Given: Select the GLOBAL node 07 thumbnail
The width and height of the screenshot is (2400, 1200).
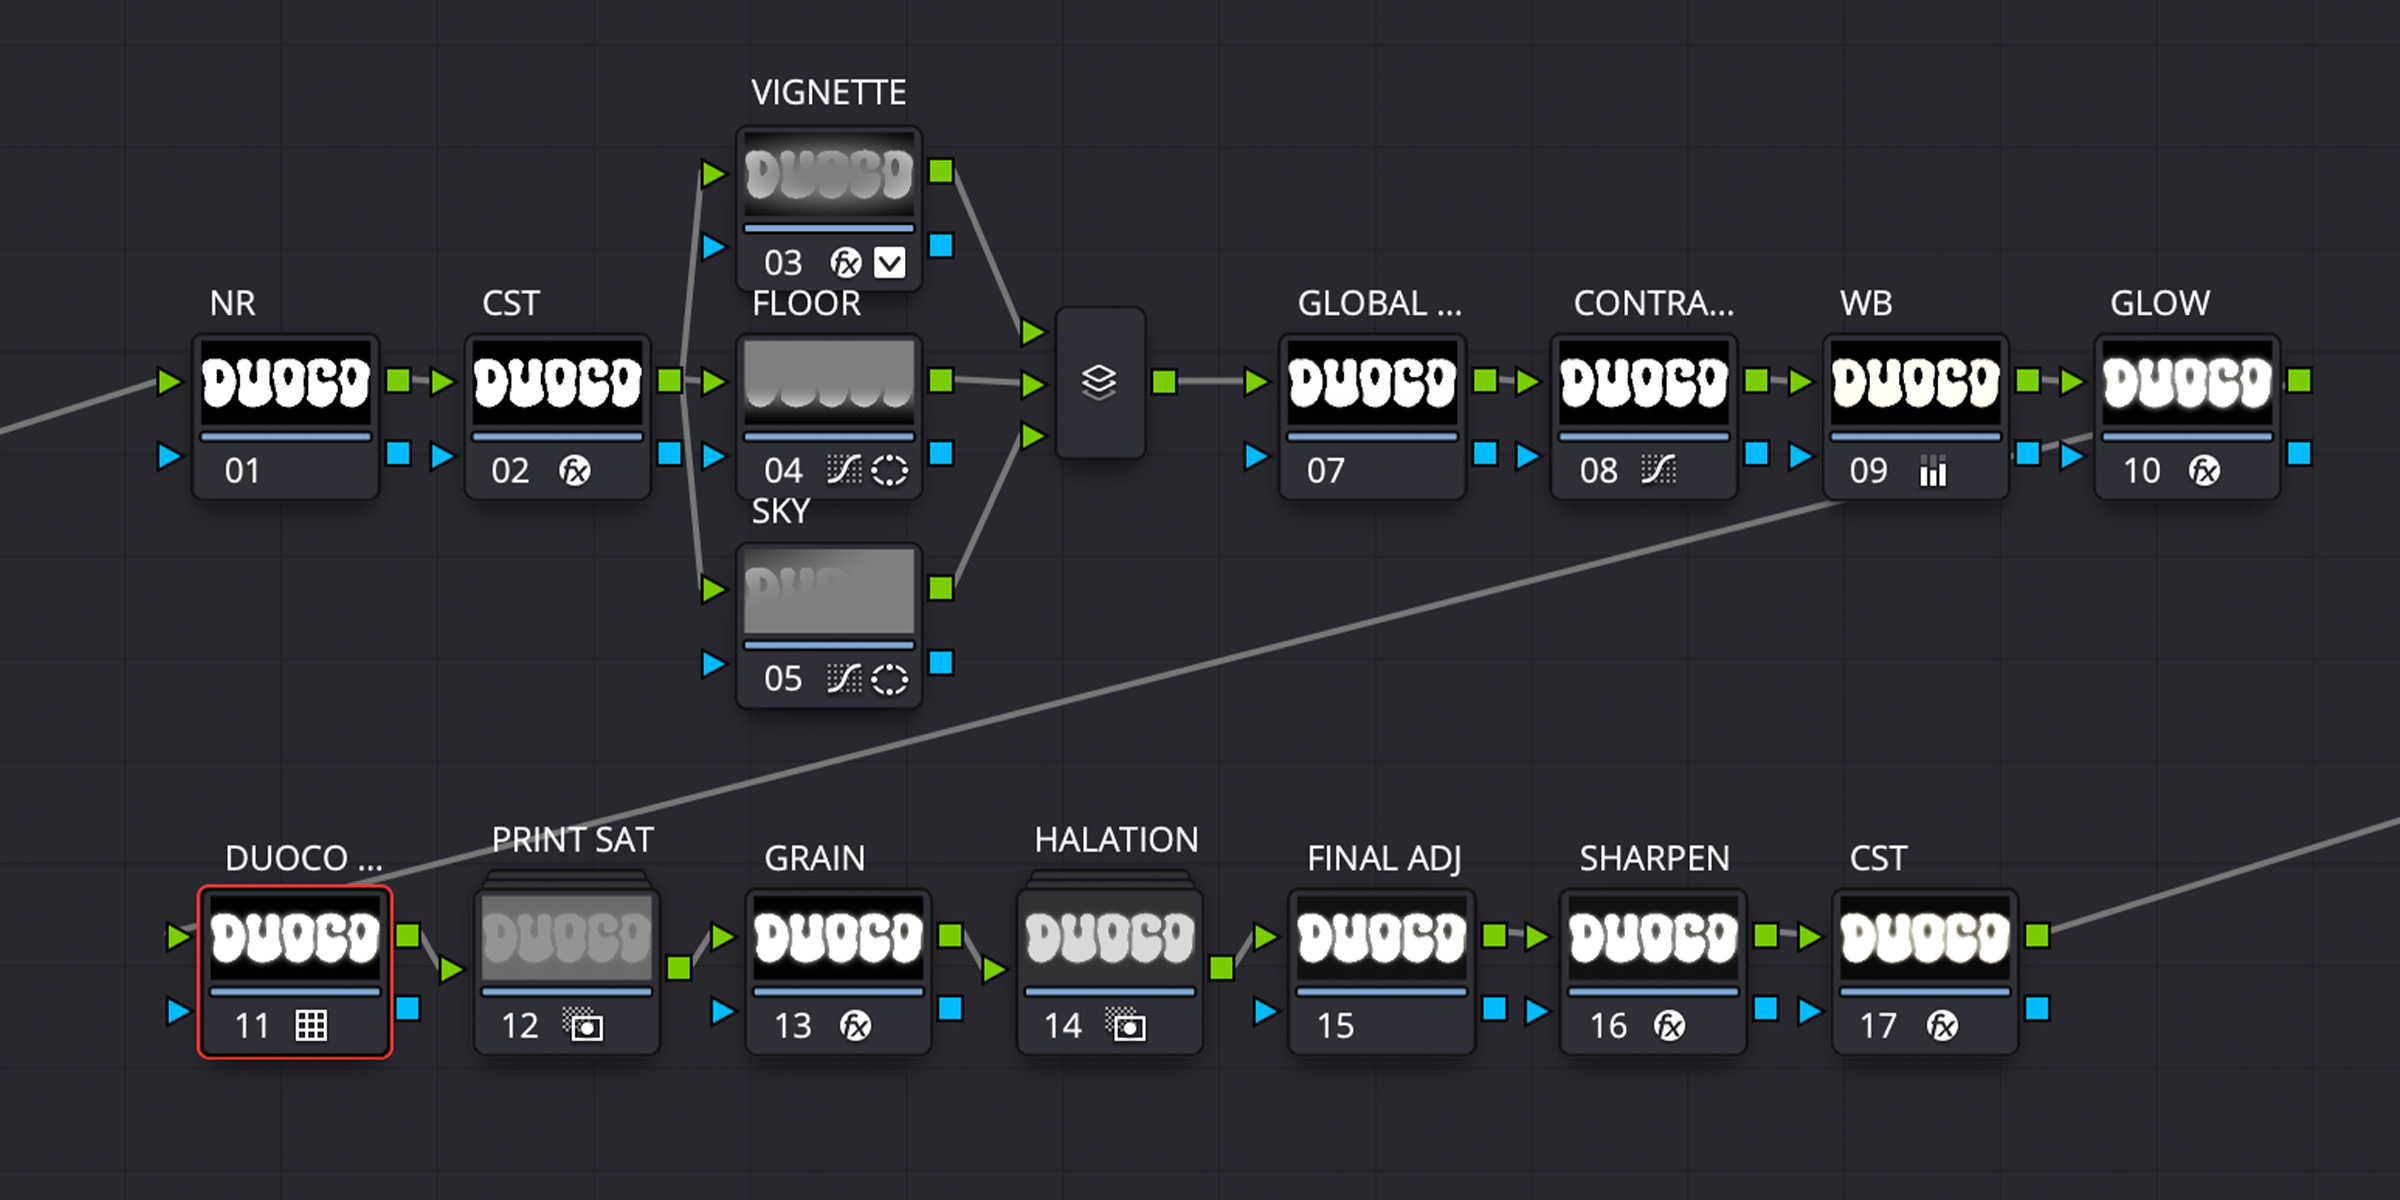Looking at the screenshot, I should 1372,383.
